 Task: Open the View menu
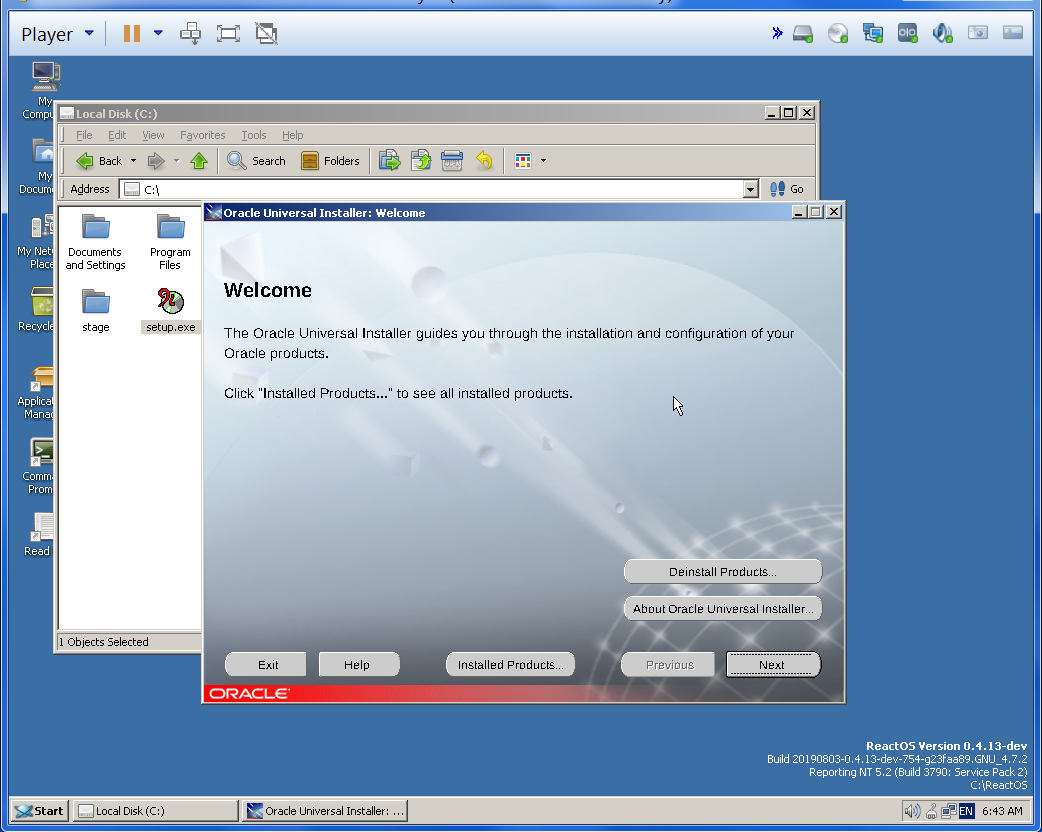[x=153, y=135]
